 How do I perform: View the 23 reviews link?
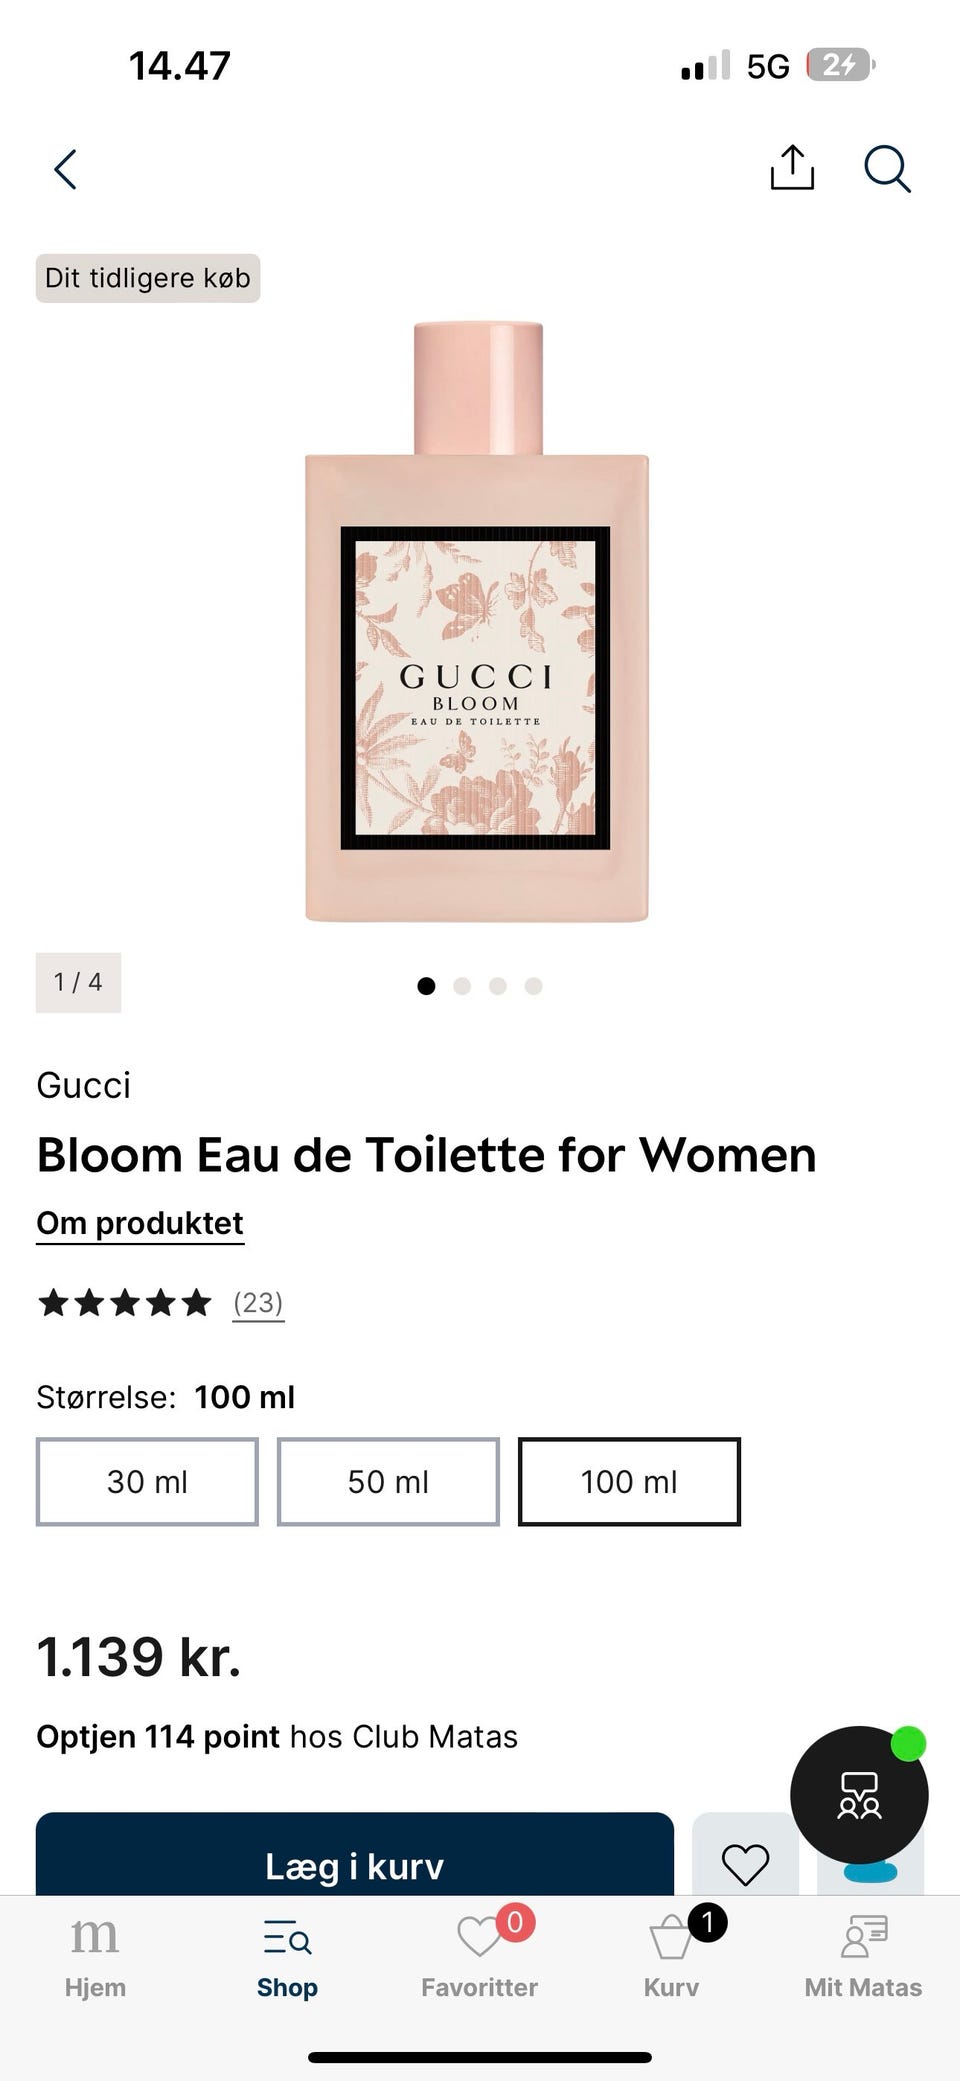[x=258, y=1302]
